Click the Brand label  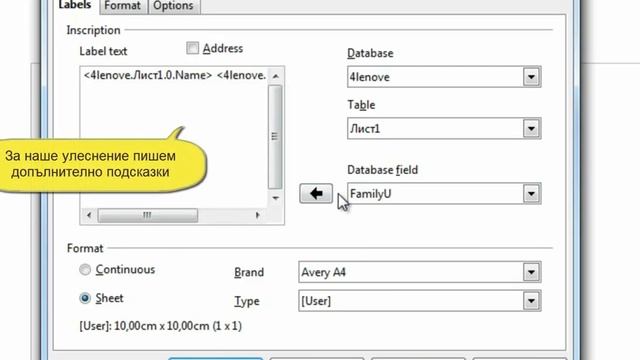[249, 272]
